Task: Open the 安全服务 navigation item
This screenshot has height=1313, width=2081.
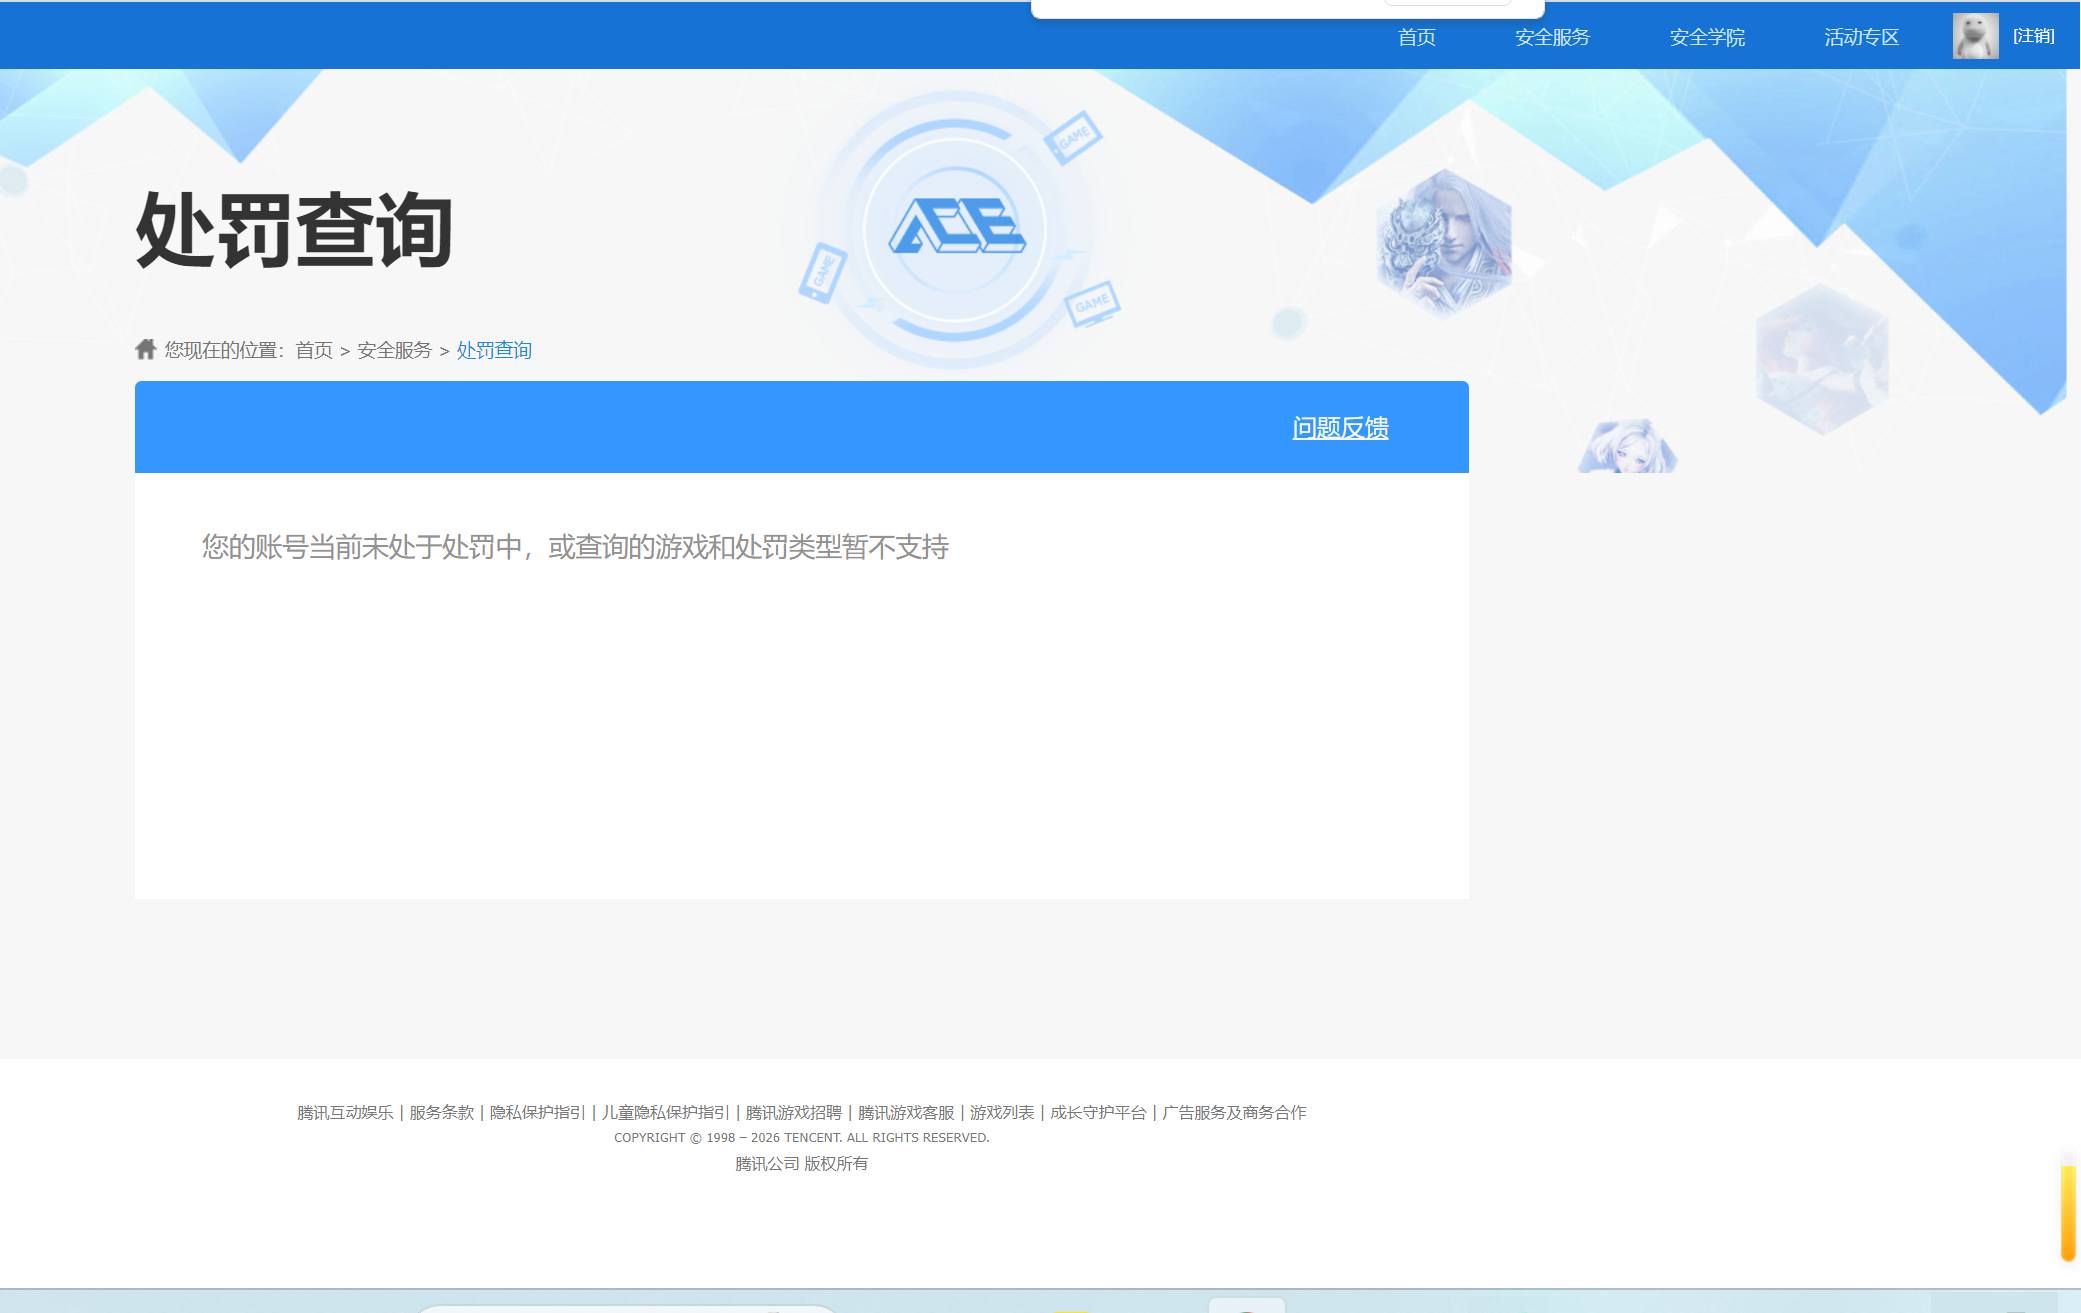Action: click(1551, 37)
